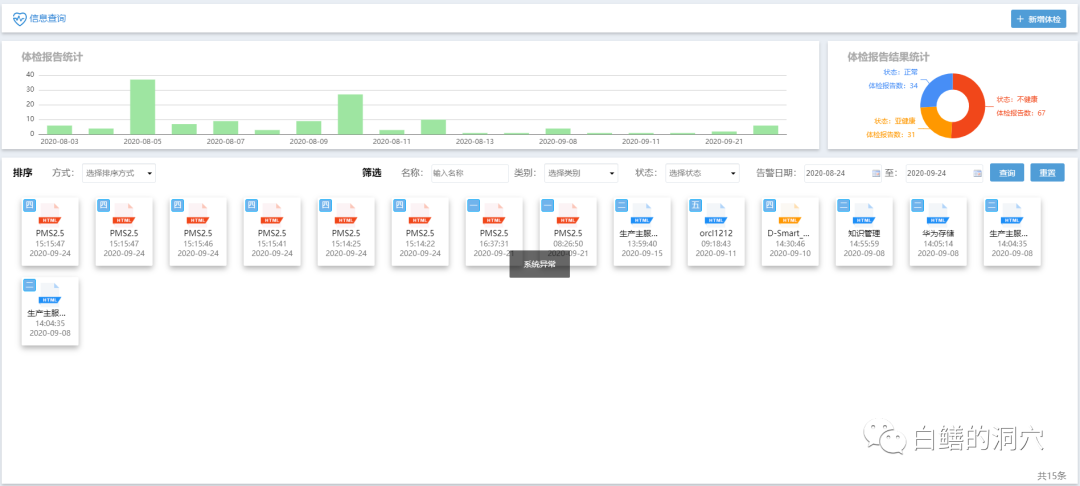The image size is (1080, 486).
Task: Click the 体检报告数：31 label
Action: point(891,134)
